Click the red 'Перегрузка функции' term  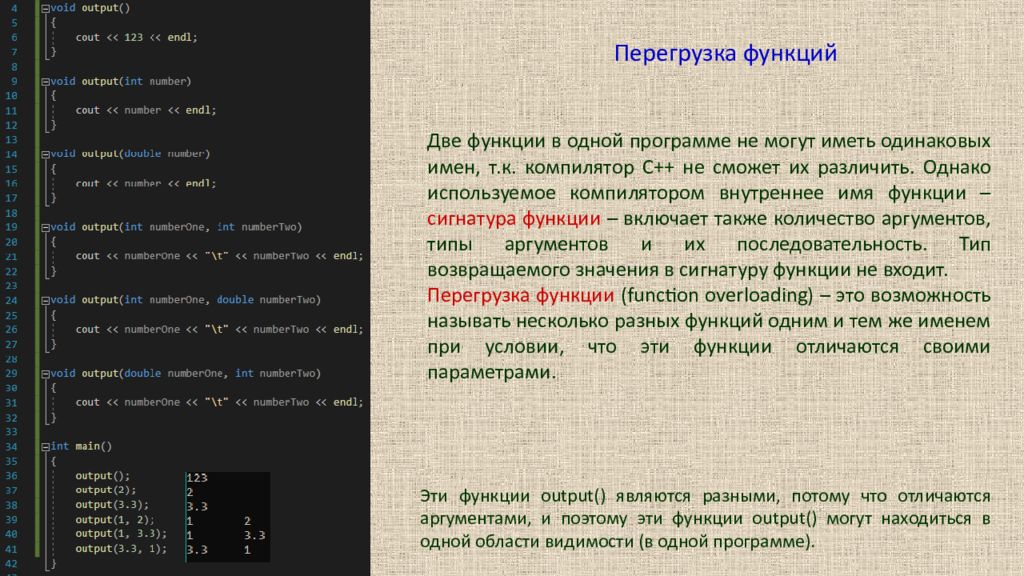(520, 297)
